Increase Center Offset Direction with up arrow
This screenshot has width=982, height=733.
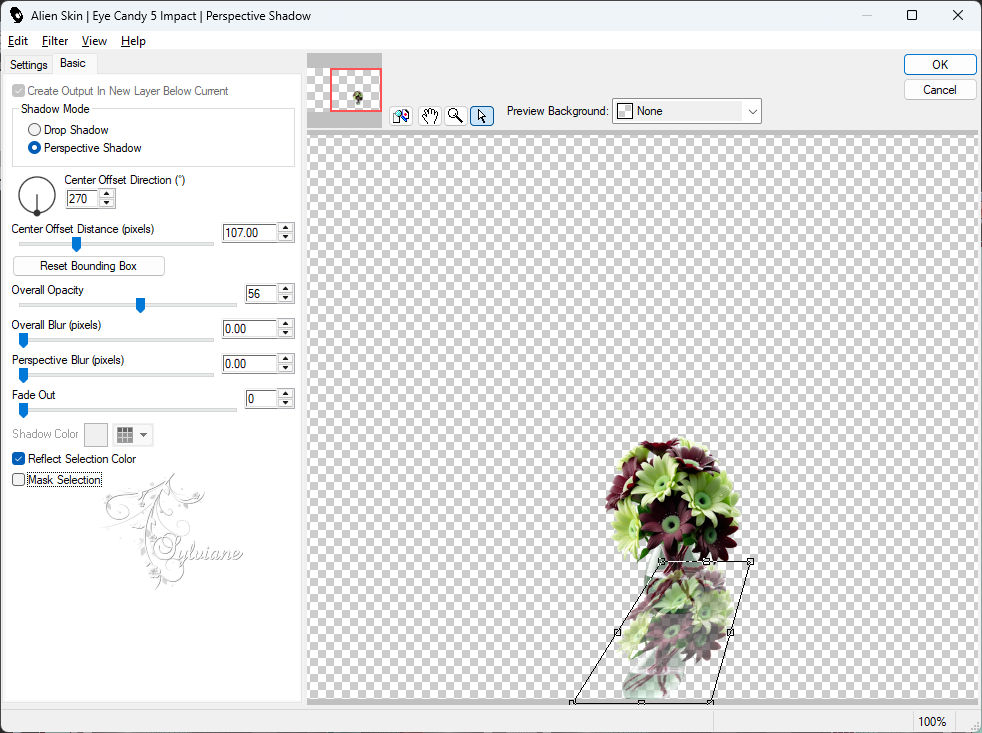pos(106,194)
